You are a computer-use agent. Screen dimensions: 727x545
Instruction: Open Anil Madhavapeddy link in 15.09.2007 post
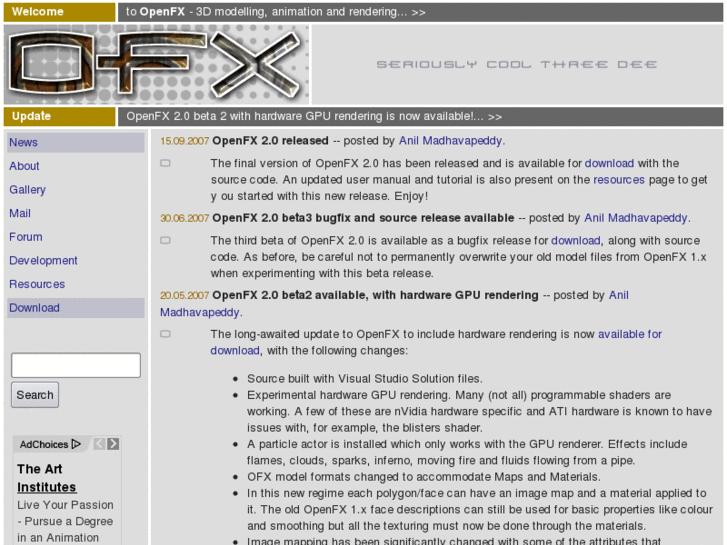click(451, 141)
